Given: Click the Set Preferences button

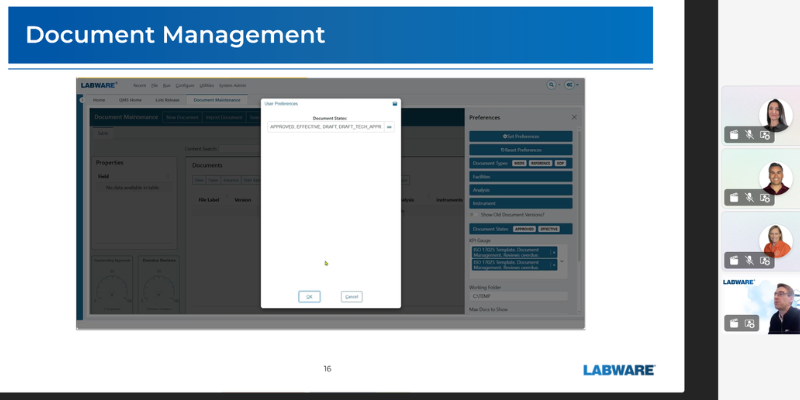Looking at the screenshot, I should click(521, 136).
